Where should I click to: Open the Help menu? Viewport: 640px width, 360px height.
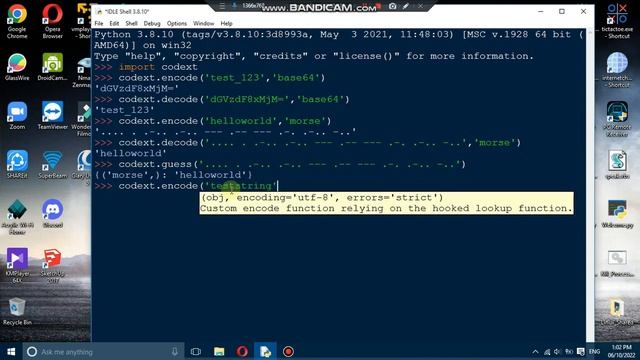tap(226, 24)
